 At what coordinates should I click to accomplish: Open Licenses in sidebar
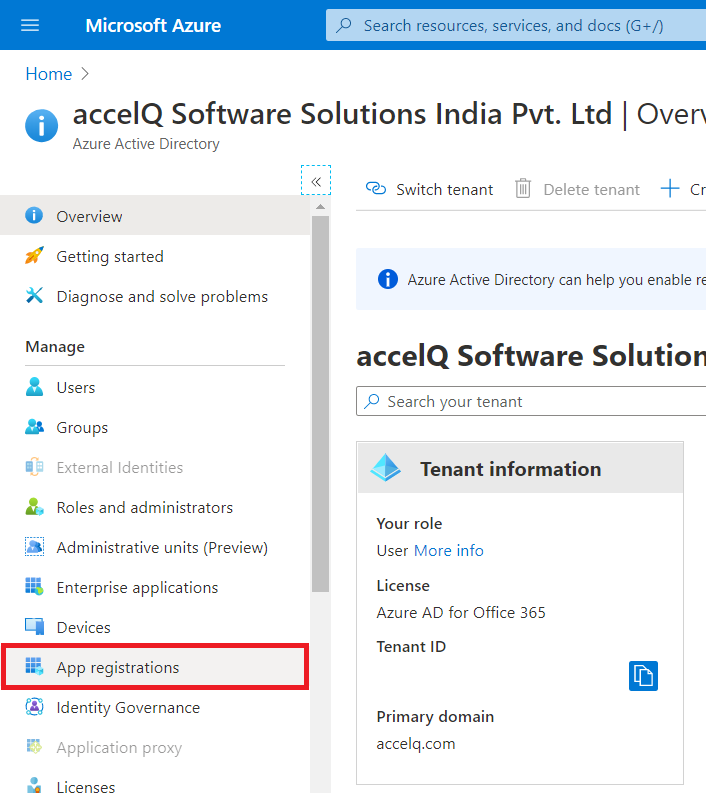coord(155,786)
